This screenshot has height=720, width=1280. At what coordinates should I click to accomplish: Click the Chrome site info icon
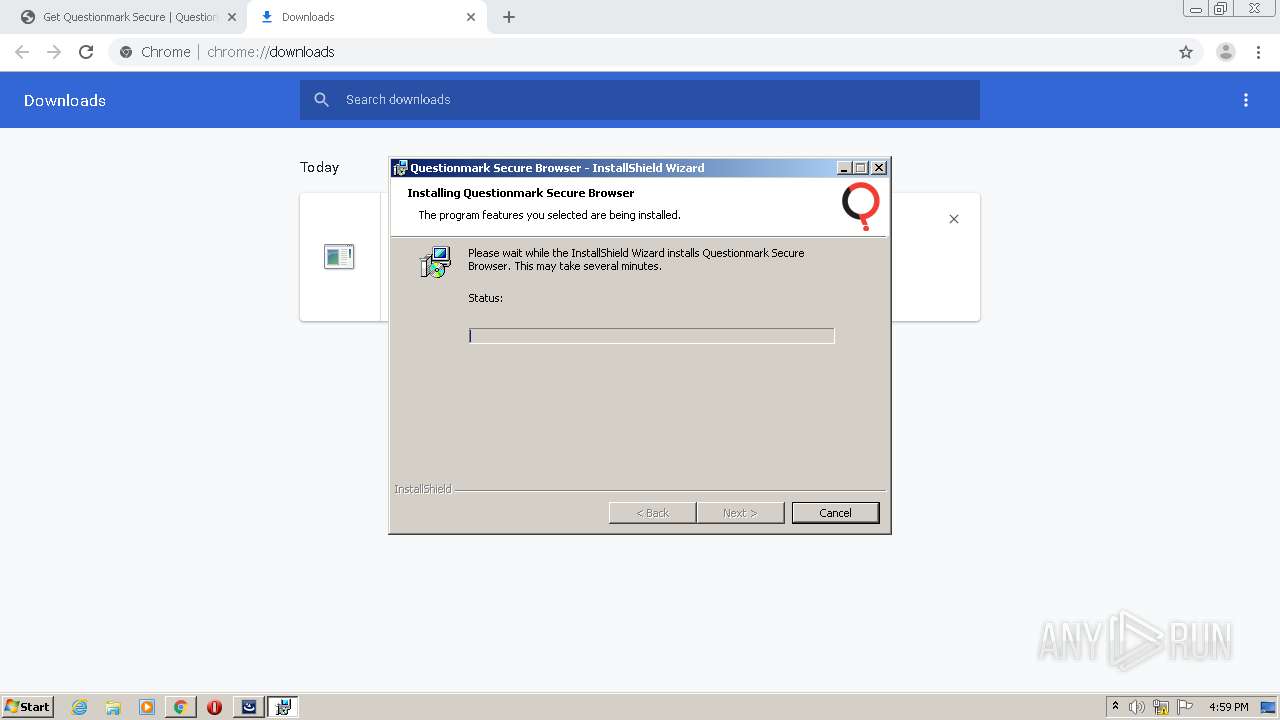coord(126,52)
